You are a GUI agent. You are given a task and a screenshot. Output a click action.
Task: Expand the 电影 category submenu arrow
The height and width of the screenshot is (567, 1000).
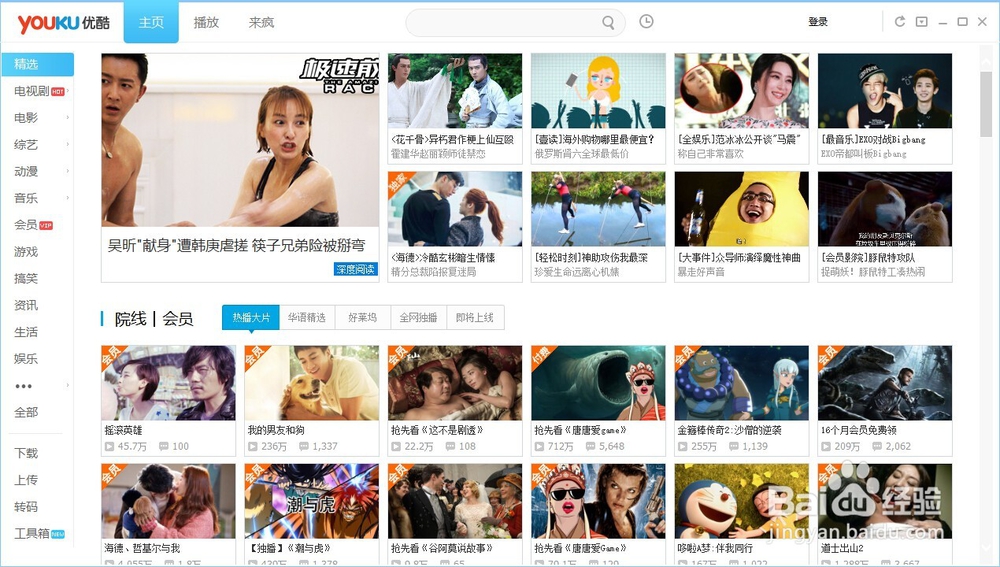[x=68, y=117]
